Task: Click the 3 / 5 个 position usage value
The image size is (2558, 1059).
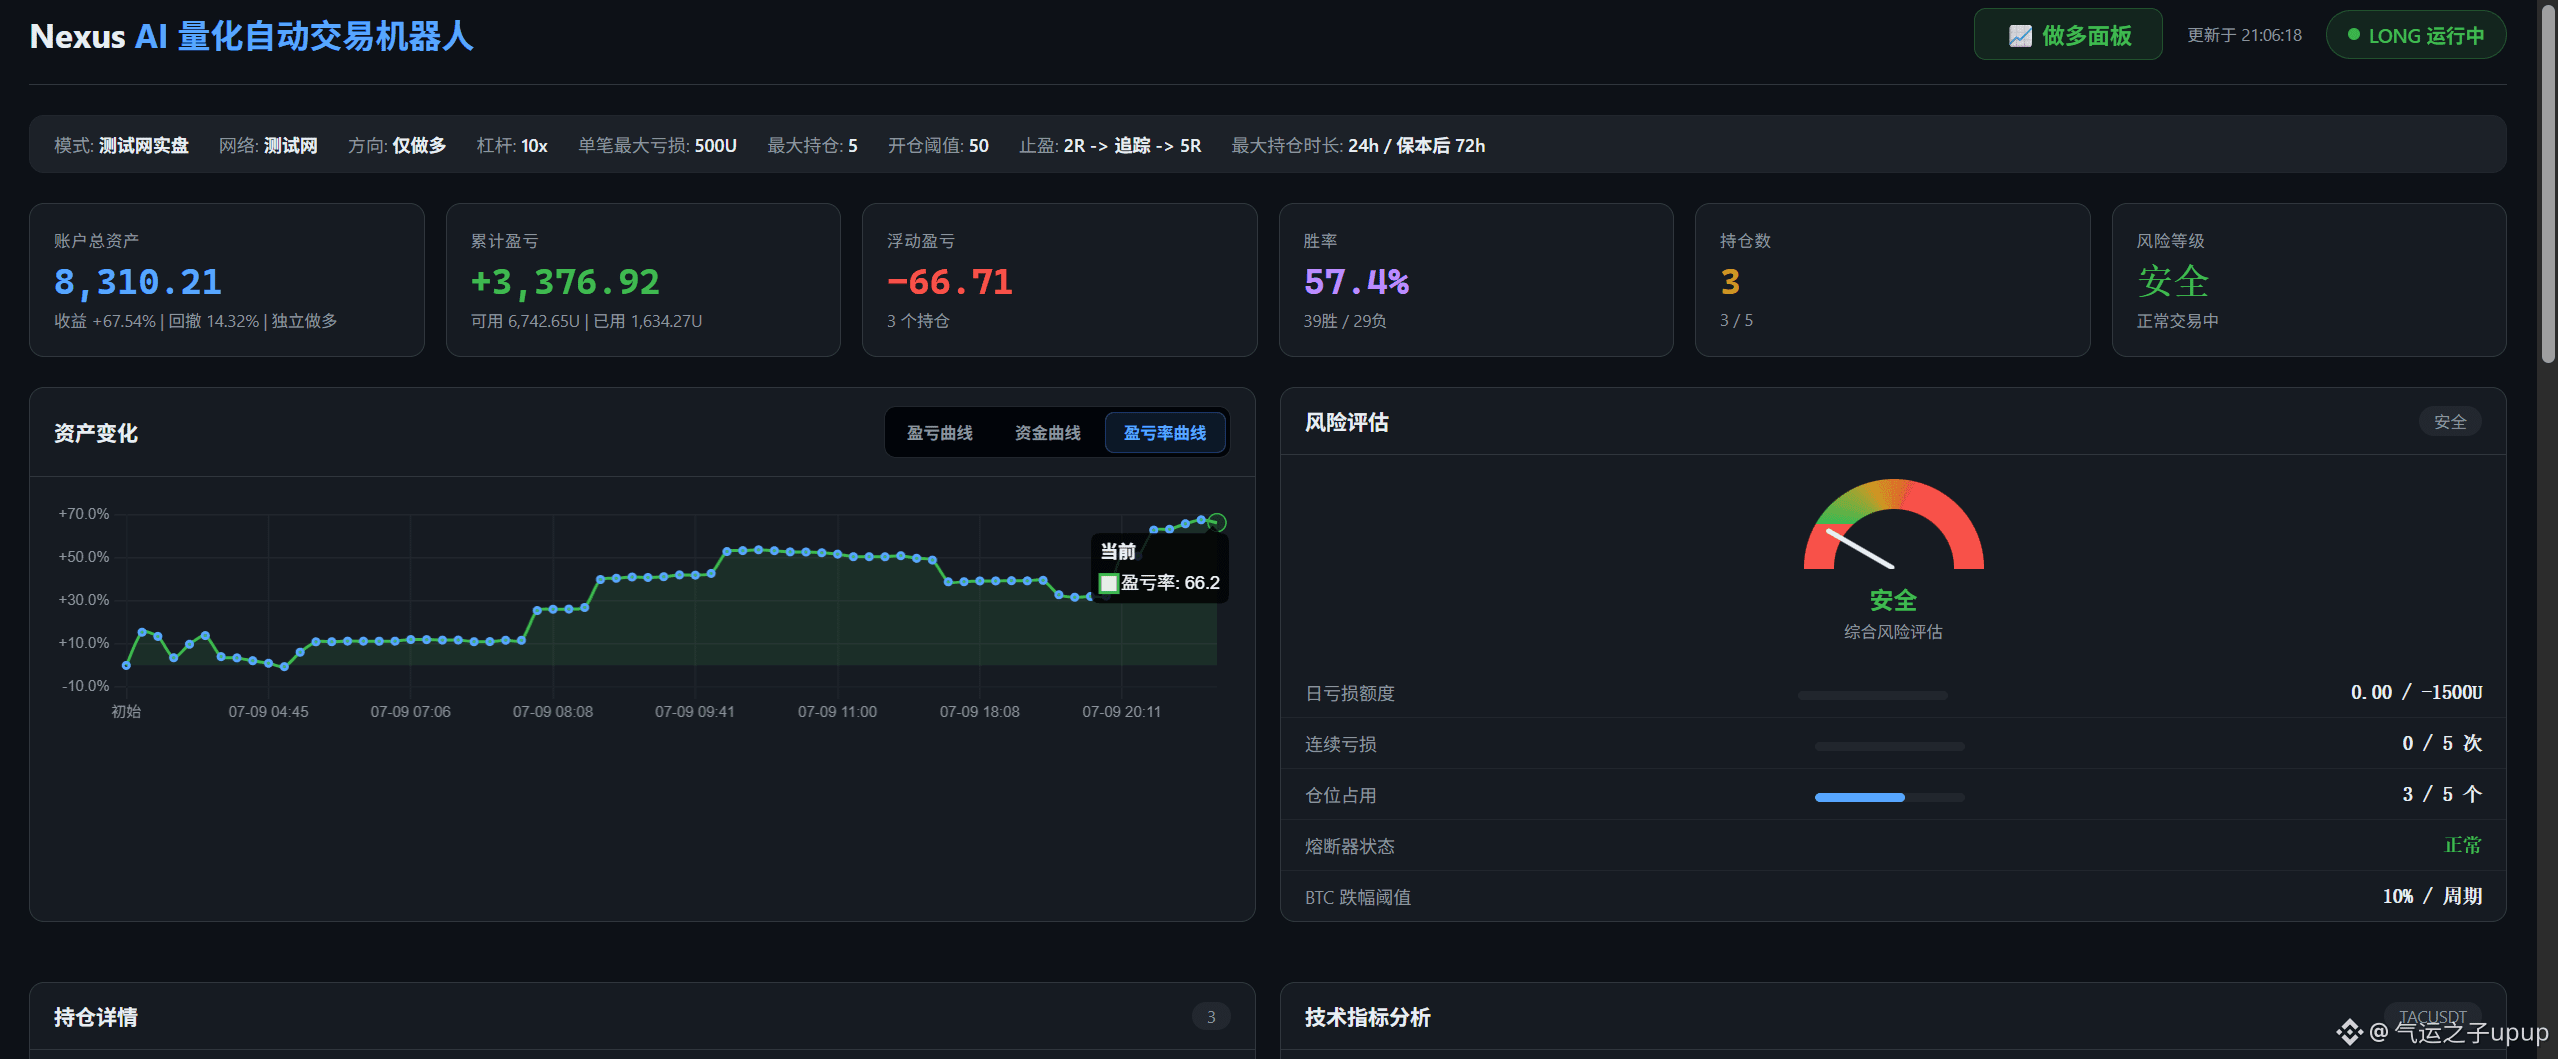Action: click(x=2442, y=794)
